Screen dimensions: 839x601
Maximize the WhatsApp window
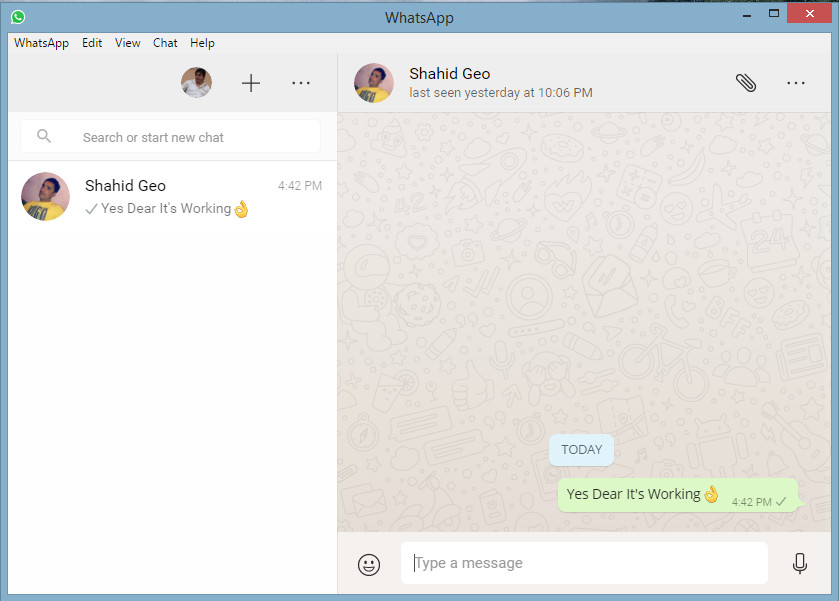(x=774, y=13)
